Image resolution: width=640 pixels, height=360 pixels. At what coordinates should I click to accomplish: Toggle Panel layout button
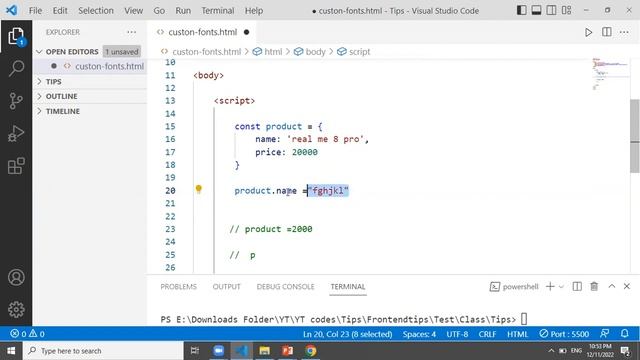click(536, 10)
